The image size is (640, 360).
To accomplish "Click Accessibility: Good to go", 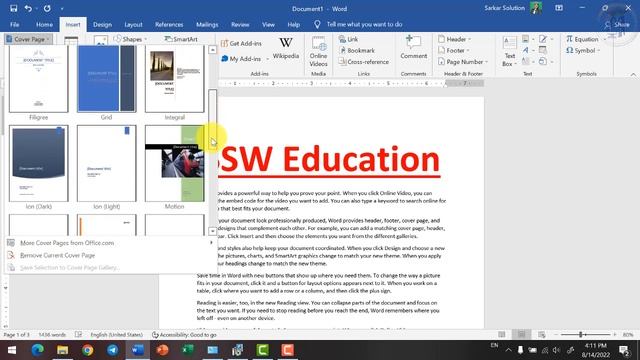I will [x=184, y=335].
